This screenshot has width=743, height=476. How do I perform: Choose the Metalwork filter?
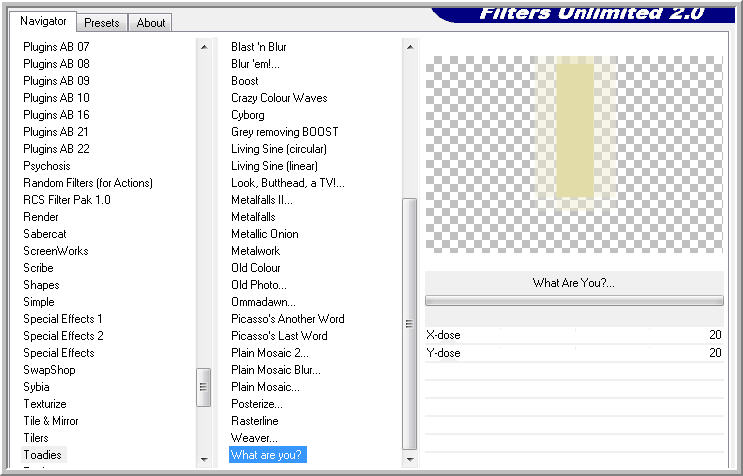(255, 251)
